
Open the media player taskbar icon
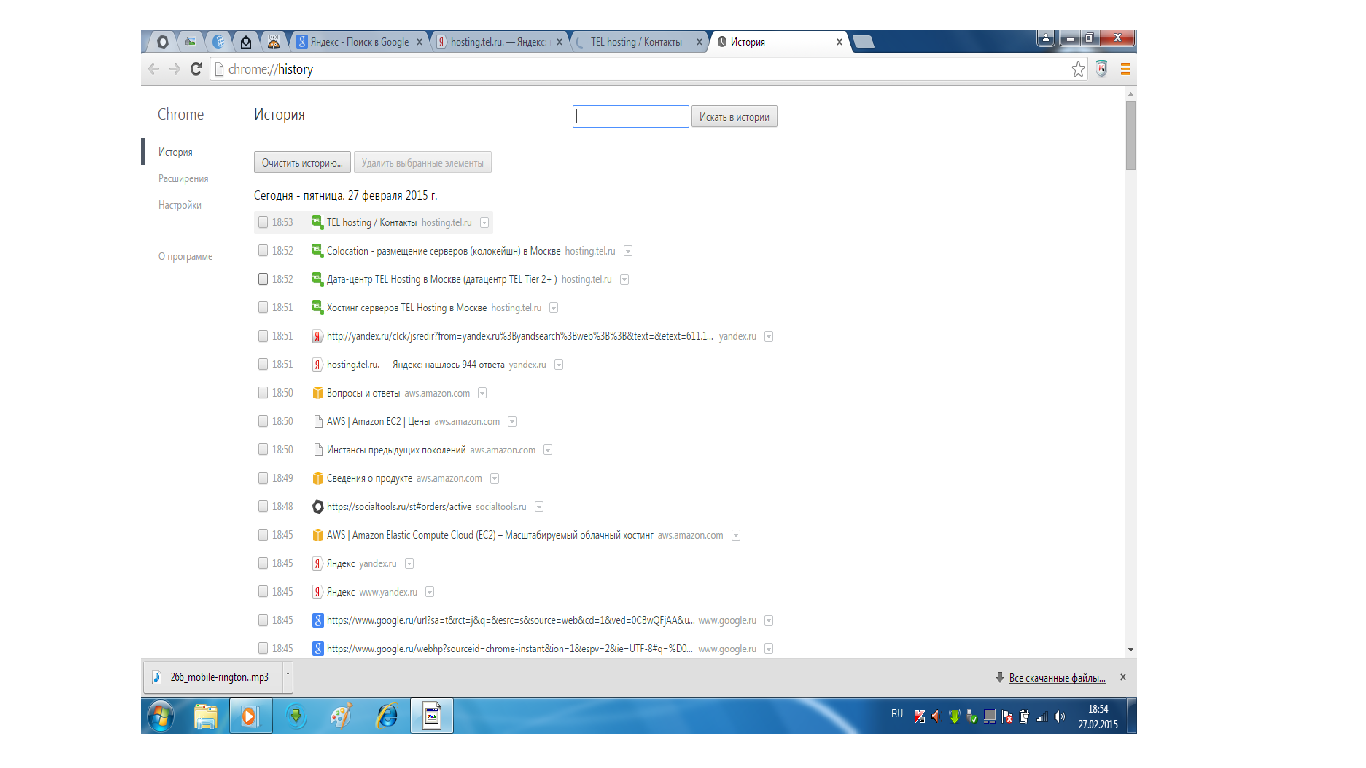250,715
